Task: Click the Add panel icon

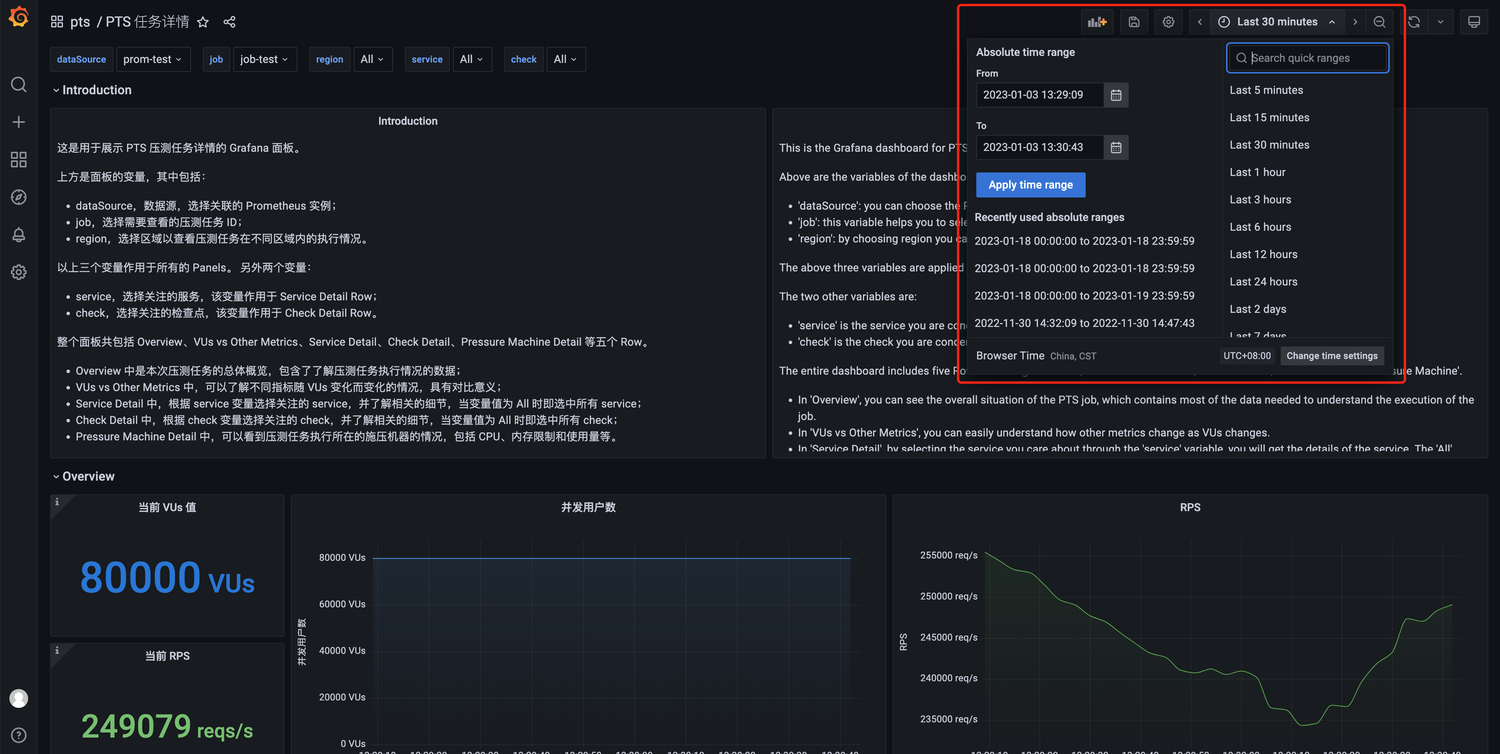Action: (x=1097, y=22)
